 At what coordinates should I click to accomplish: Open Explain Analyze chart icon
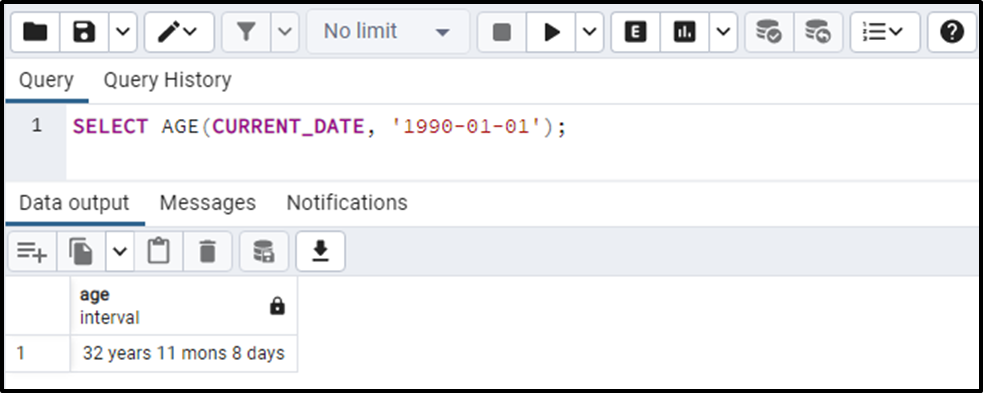(685, 31)
